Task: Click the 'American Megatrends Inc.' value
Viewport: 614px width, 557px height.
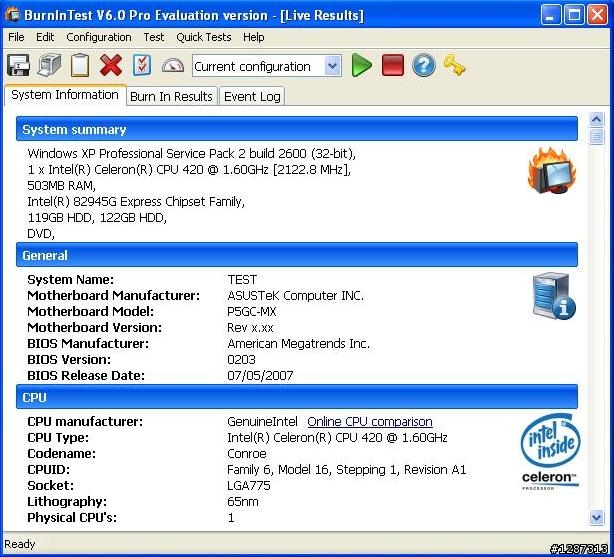Action: tap(298, 344)
